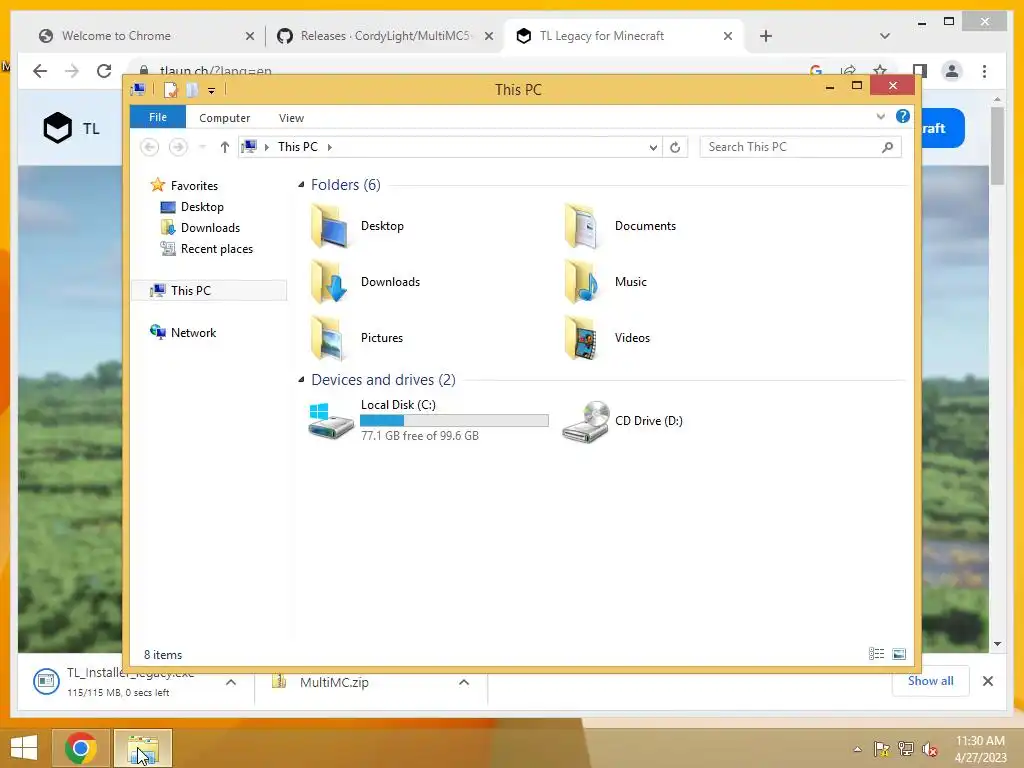Click File Explorer icon on taskbar
This screenshot has width=1024, height=768.
click(143, 748)
